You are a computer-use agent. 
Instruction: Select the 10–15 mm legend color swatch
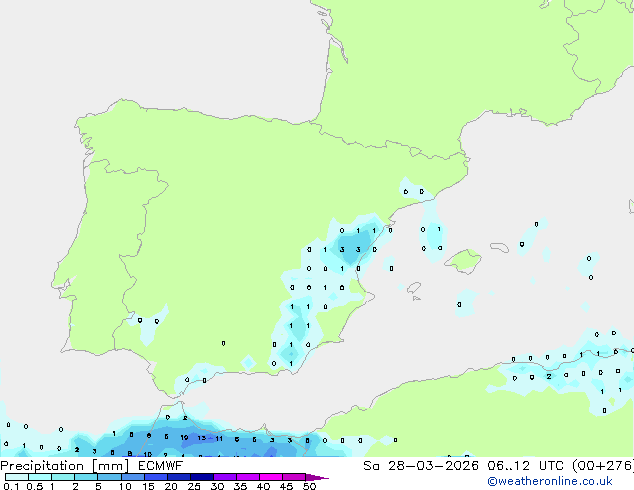(x=132, y=477)
